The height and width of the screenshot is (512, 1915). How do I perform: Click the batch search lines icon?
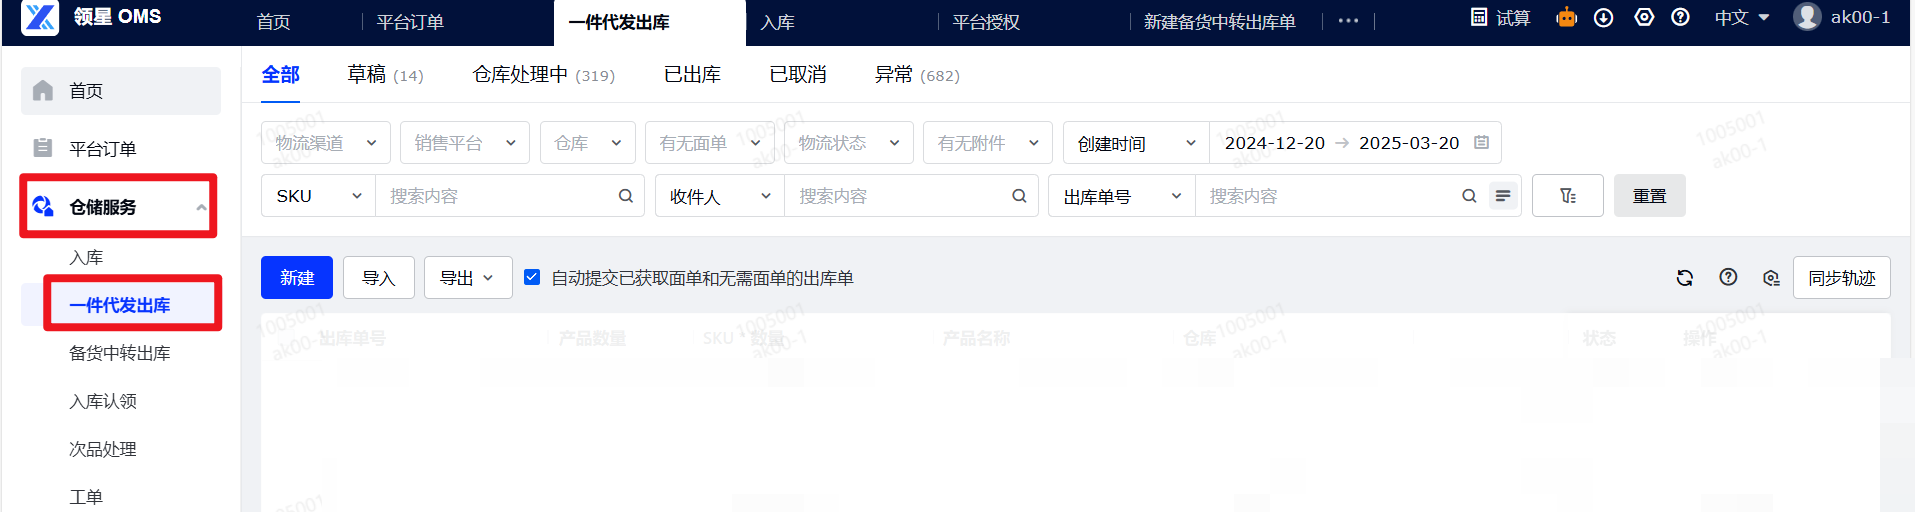pyautogui.click(x=1503, y=196)
